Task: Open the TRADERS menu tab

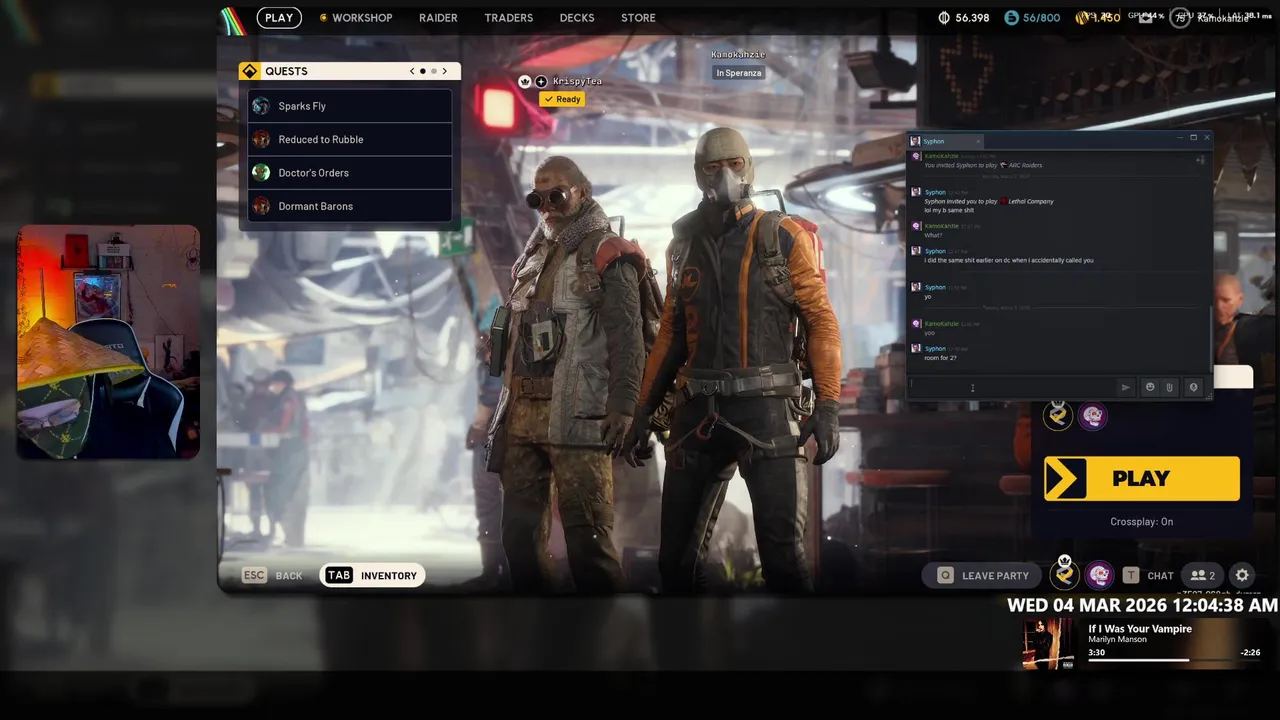Action: coord(508,17)
